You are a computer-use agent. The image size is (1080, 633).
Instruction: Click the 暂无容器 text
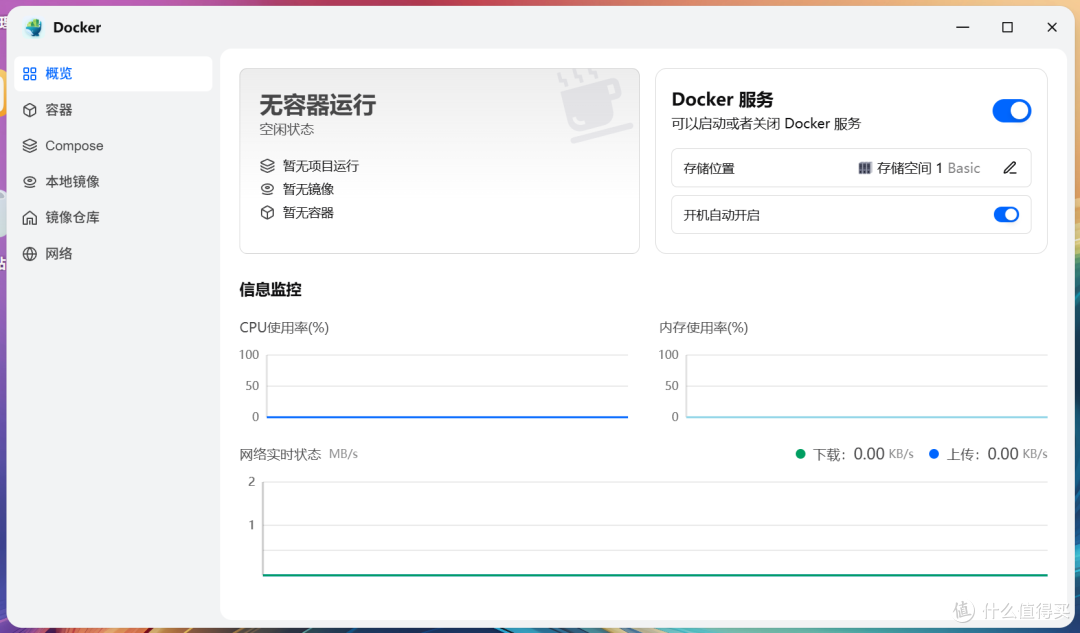click(x=309, y=213)
